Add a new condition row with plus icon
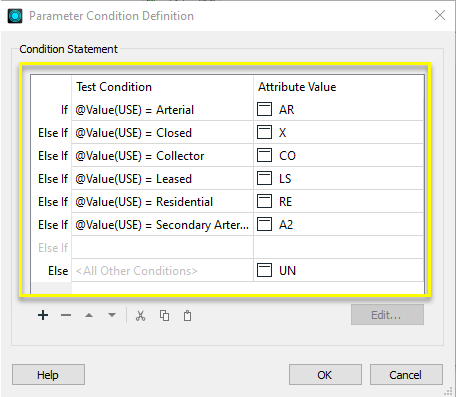Image resolution: width=456 pixels, height=397 pixels. tap(43, 315)
